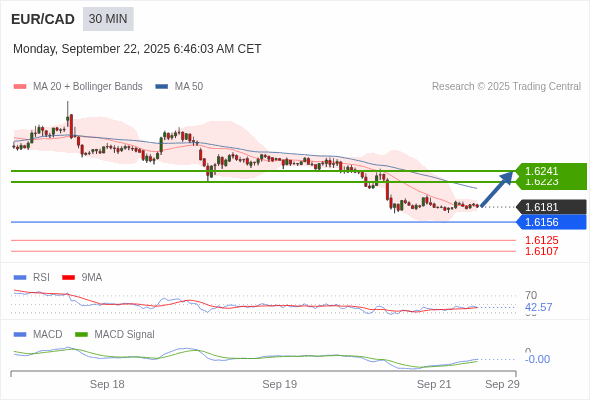Toggle the MACD Signal legend entry
Screen dimensions: 590x400
[115, 334]
